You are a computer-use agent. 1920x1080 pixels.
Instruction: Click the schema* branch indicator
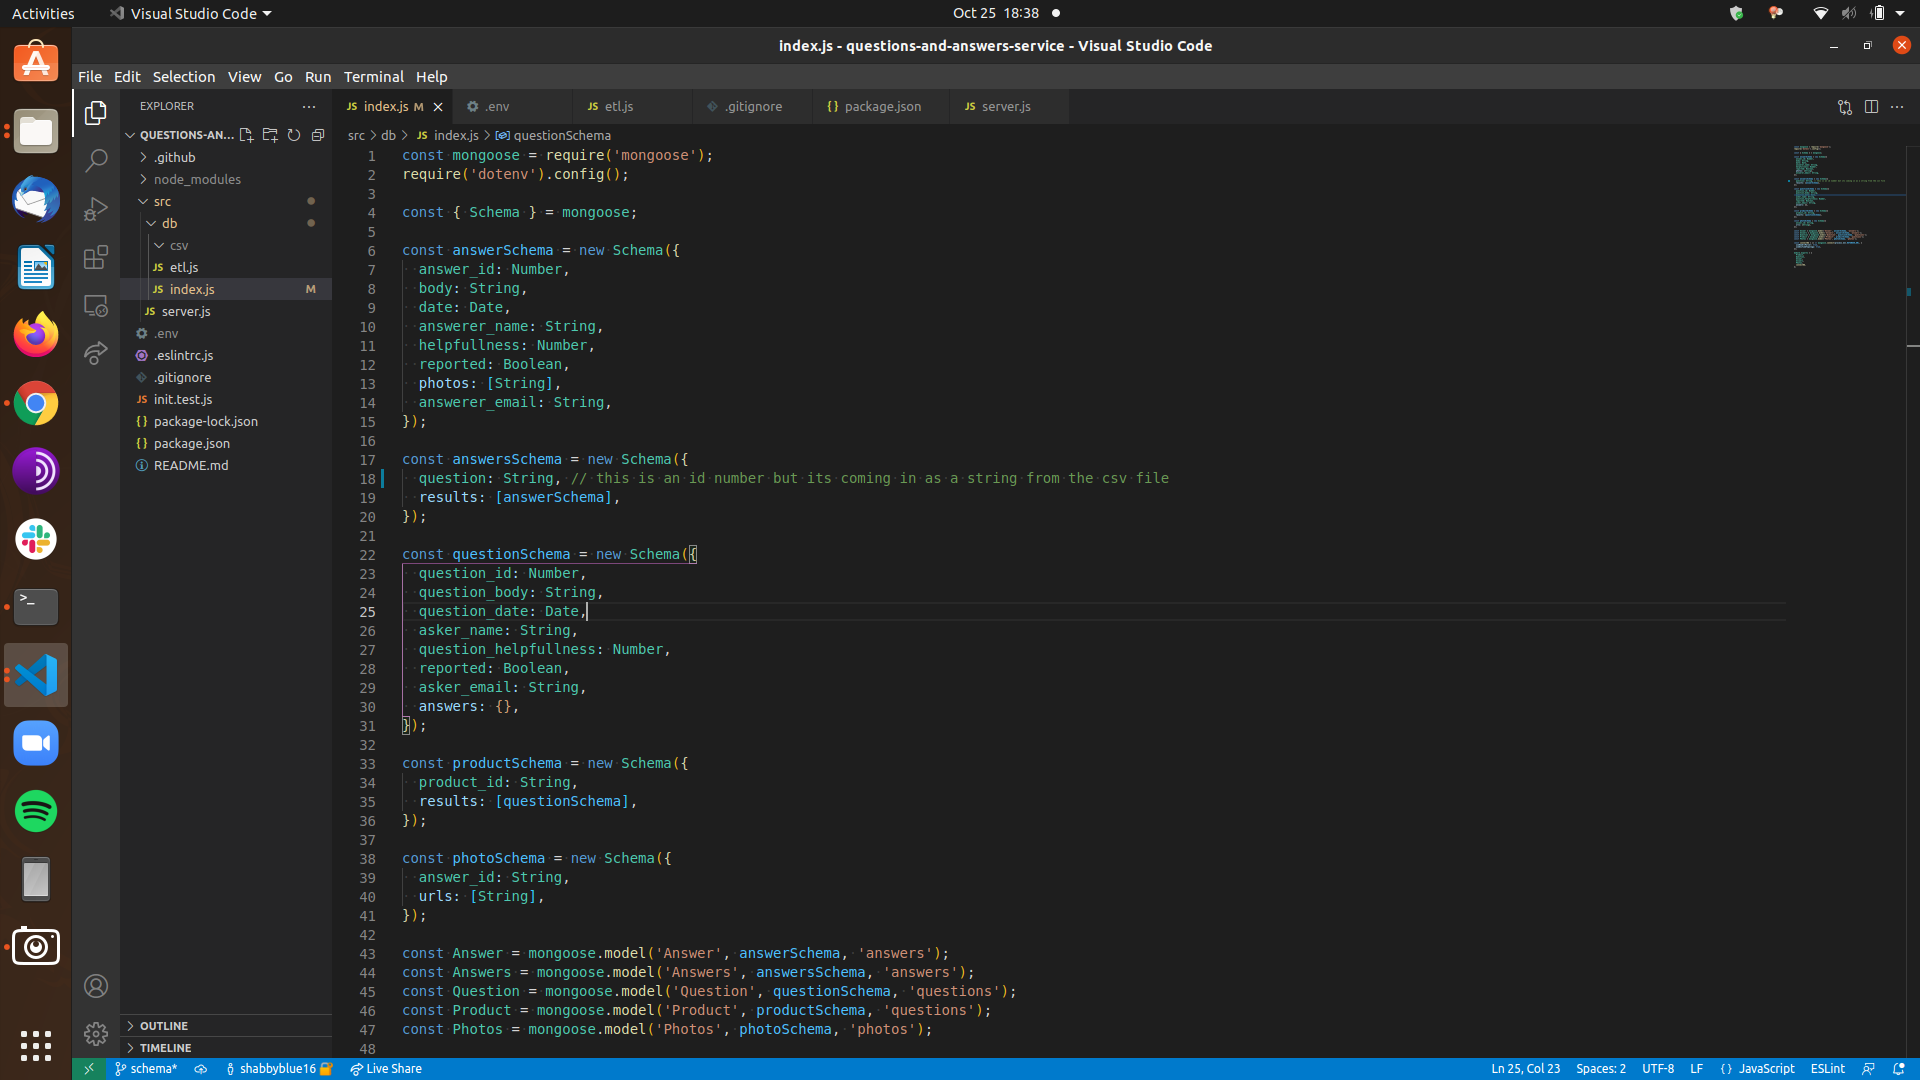coord(146,1068)
